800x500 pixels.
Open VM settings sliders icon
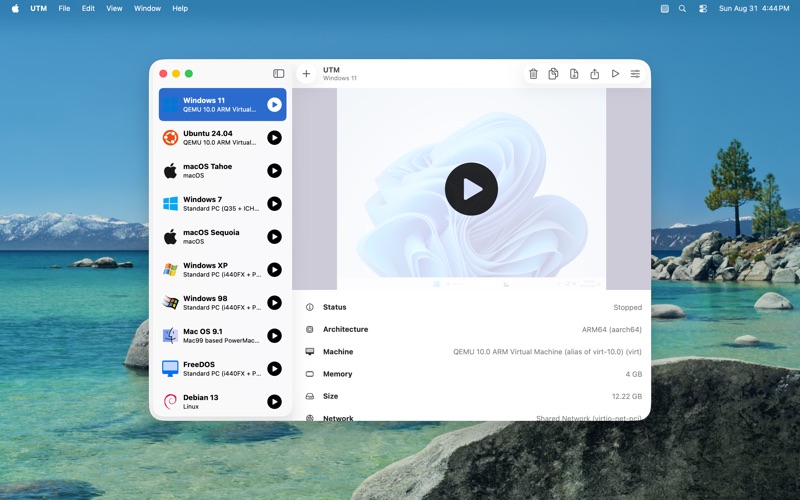[x=635, y=74]
